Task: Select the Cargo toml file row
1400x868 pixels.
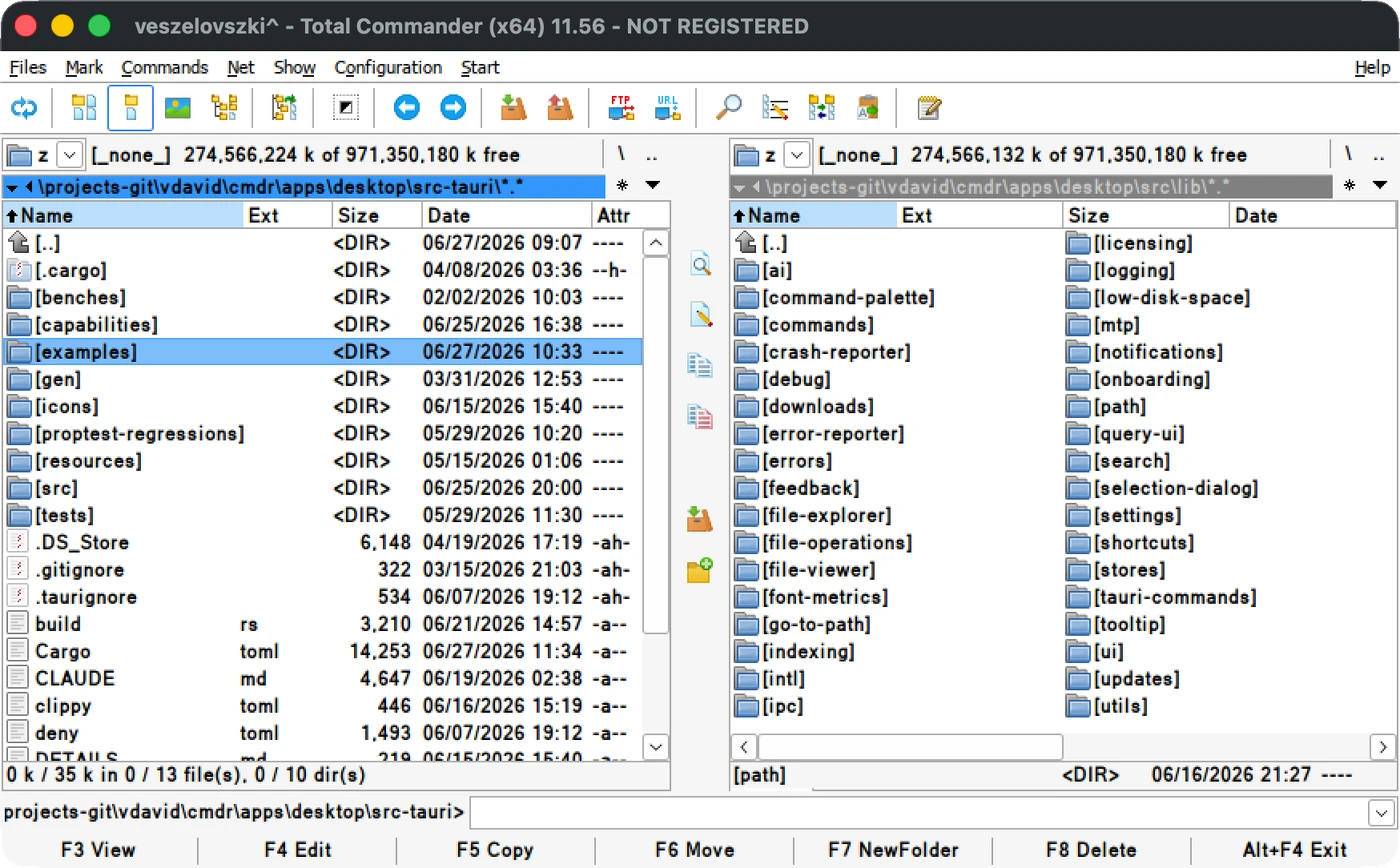Action: [x=322, y=651]
